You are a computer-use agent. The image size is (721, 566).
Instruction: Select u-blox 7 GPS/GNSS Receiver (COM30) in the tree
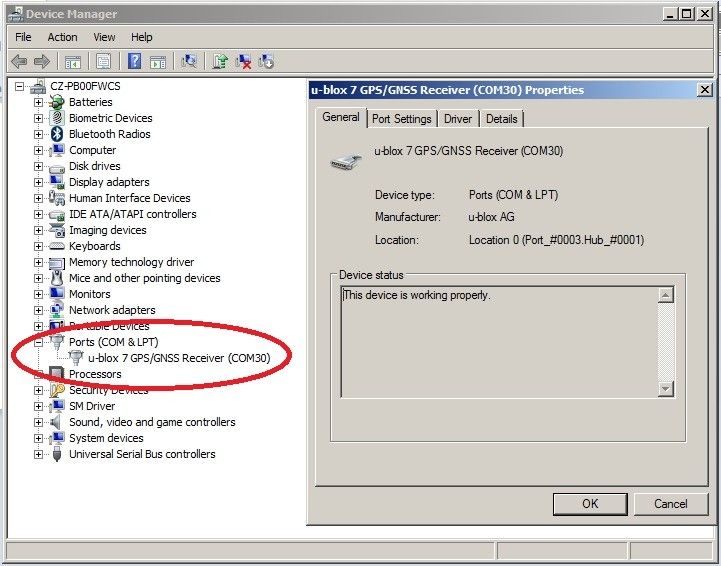click(x=179, y=358)
